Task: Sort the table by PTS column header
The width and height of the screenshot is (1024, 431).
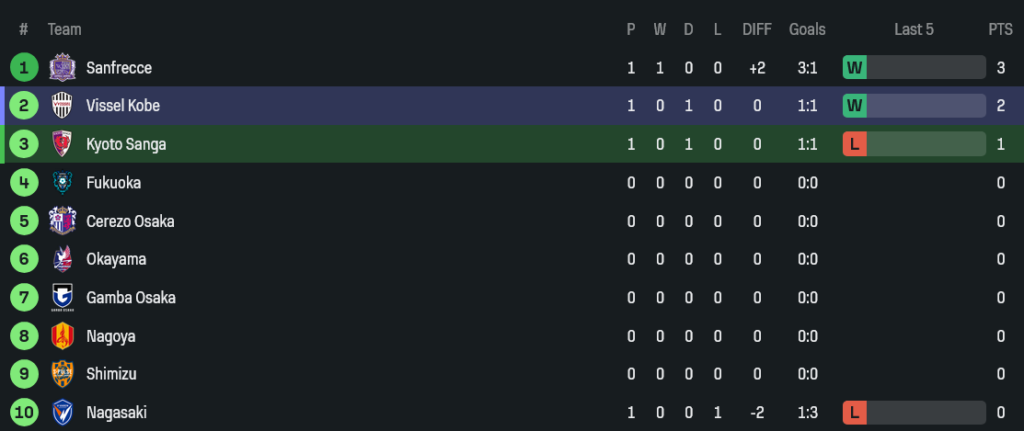Action: 1000,30
